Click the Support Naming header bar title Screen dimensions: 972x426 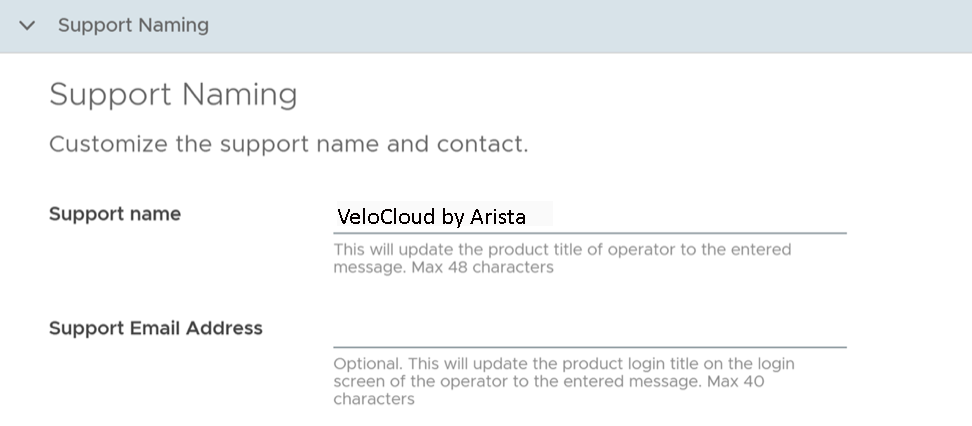[133, 26]
